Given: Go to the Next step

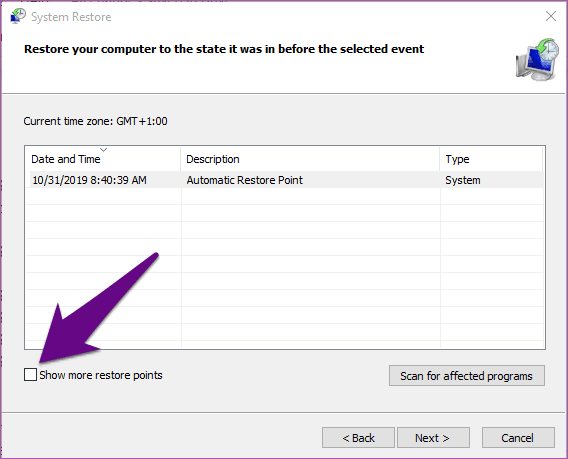Looking at the screenshot, I should pyautogui.click(x=433, y=438).
